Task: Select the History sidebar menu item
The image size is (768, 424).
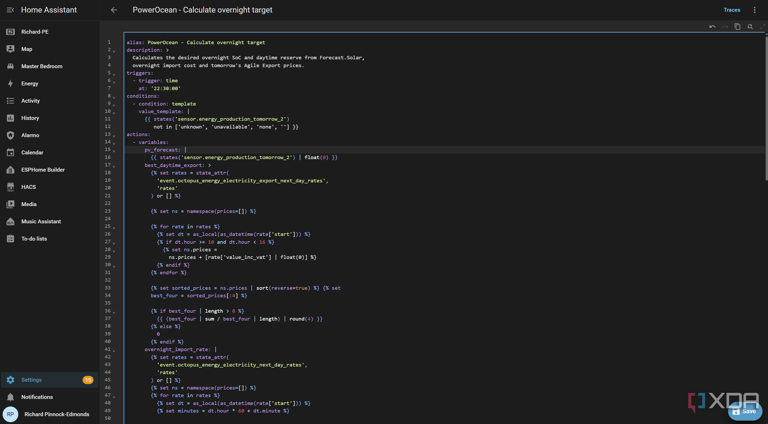Action: click(49, 118)
